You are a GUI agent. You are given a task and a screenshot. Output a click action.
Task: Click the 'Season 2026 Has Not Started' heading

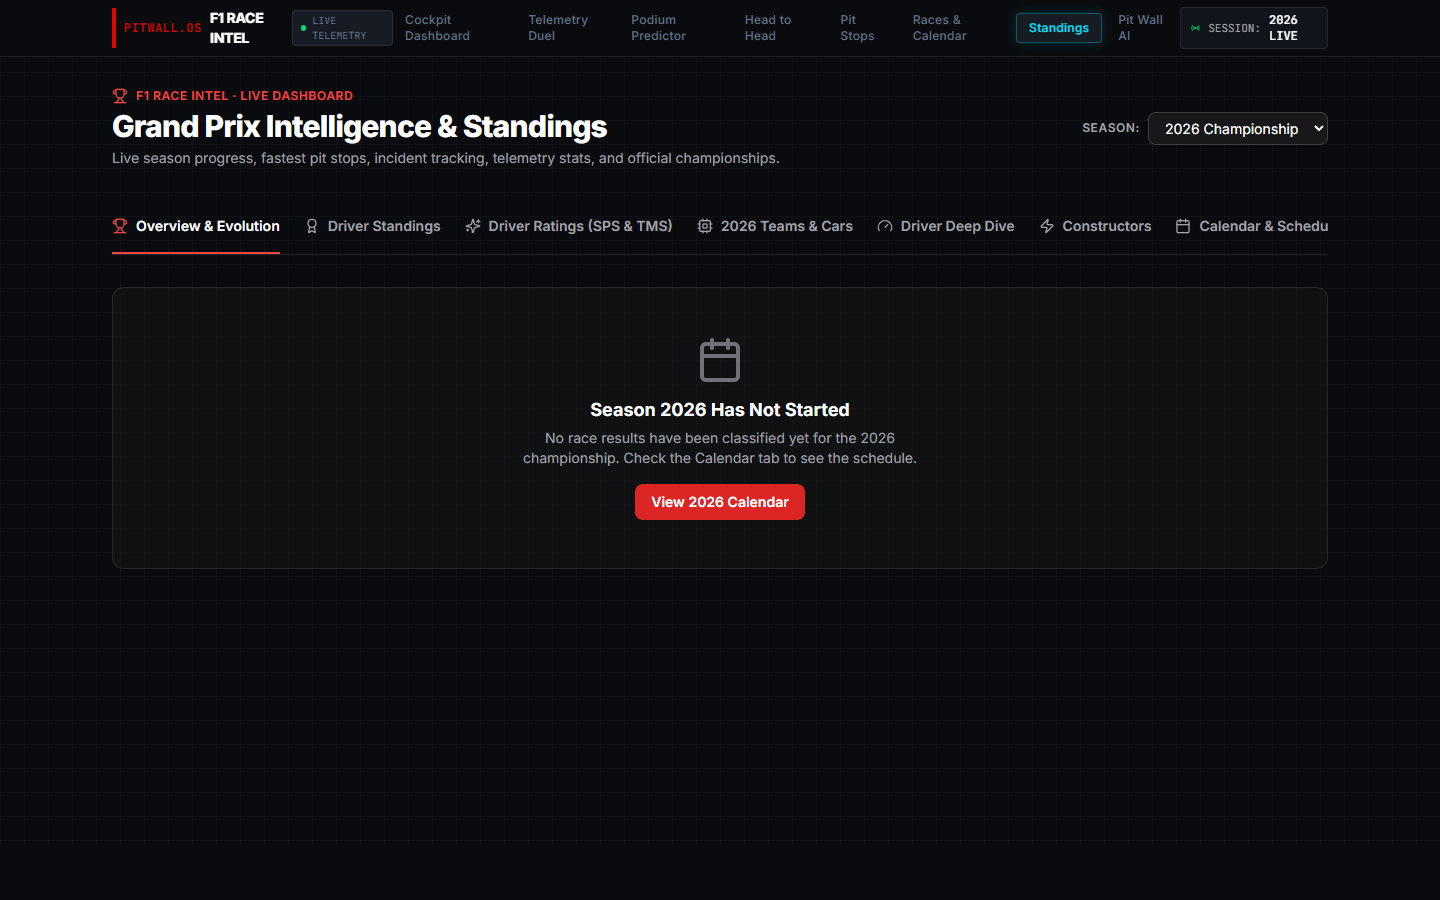click(x=720, y=410)
